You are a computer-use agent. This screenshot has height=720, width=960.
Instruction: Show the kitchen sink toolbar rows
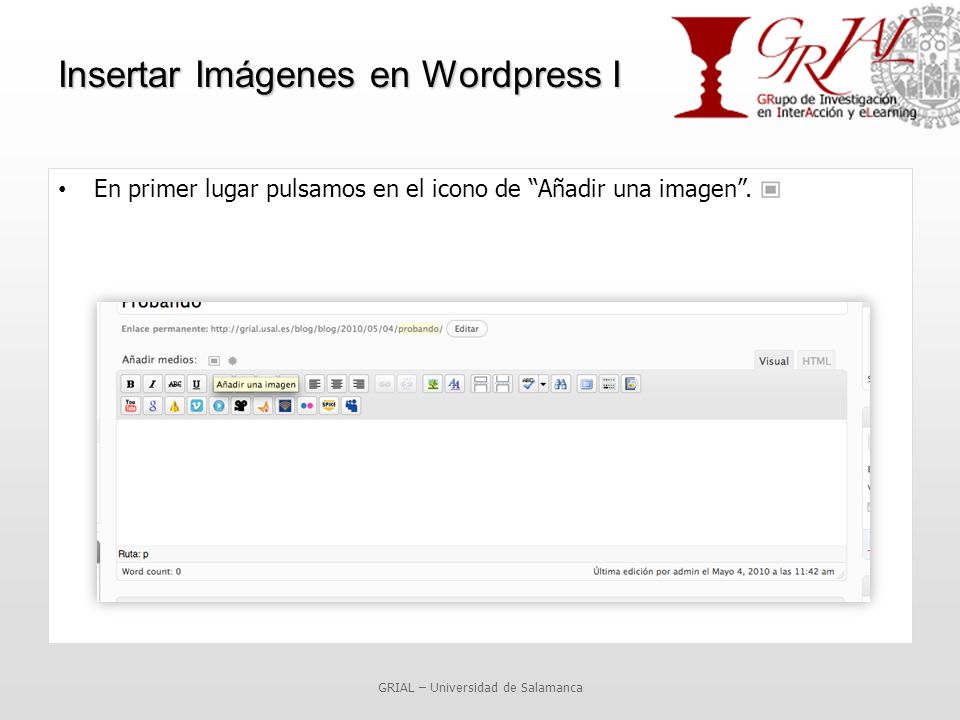tap(609, 384)
